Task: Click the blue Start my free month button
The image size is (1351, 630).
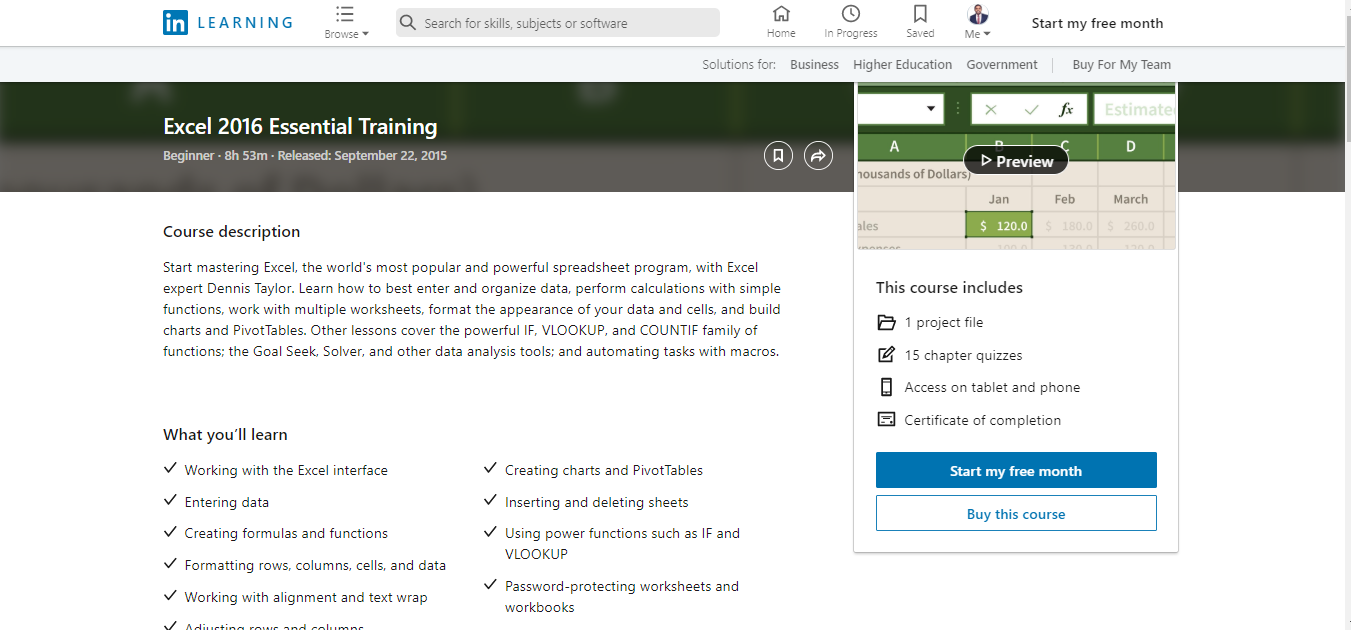Action: click(1016, 471)
